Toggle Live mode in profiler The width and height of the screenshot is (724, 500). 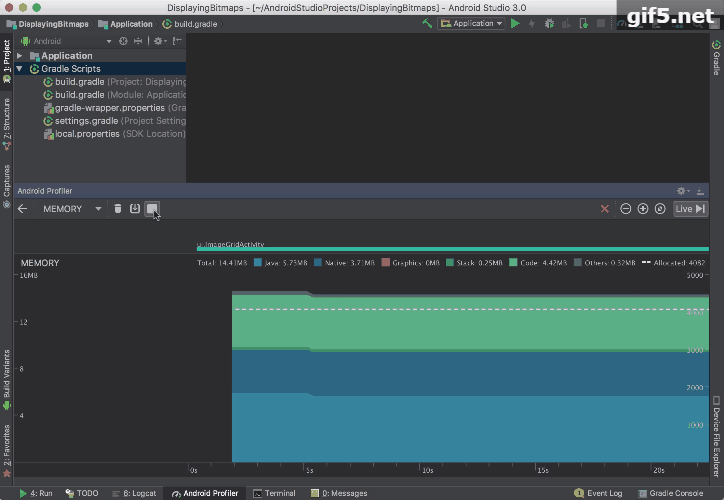click(690, 209)
